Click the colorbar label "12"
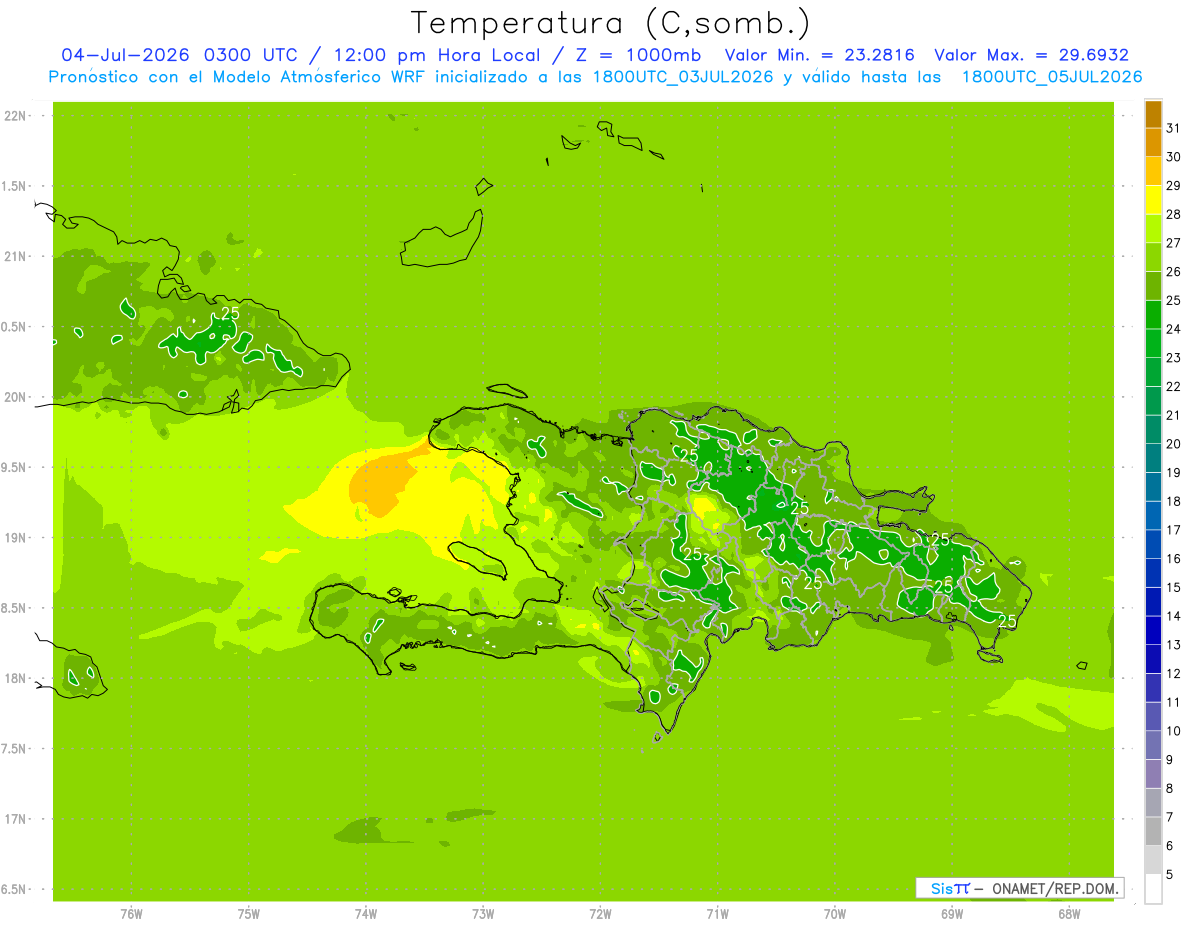 point(1174,674)
